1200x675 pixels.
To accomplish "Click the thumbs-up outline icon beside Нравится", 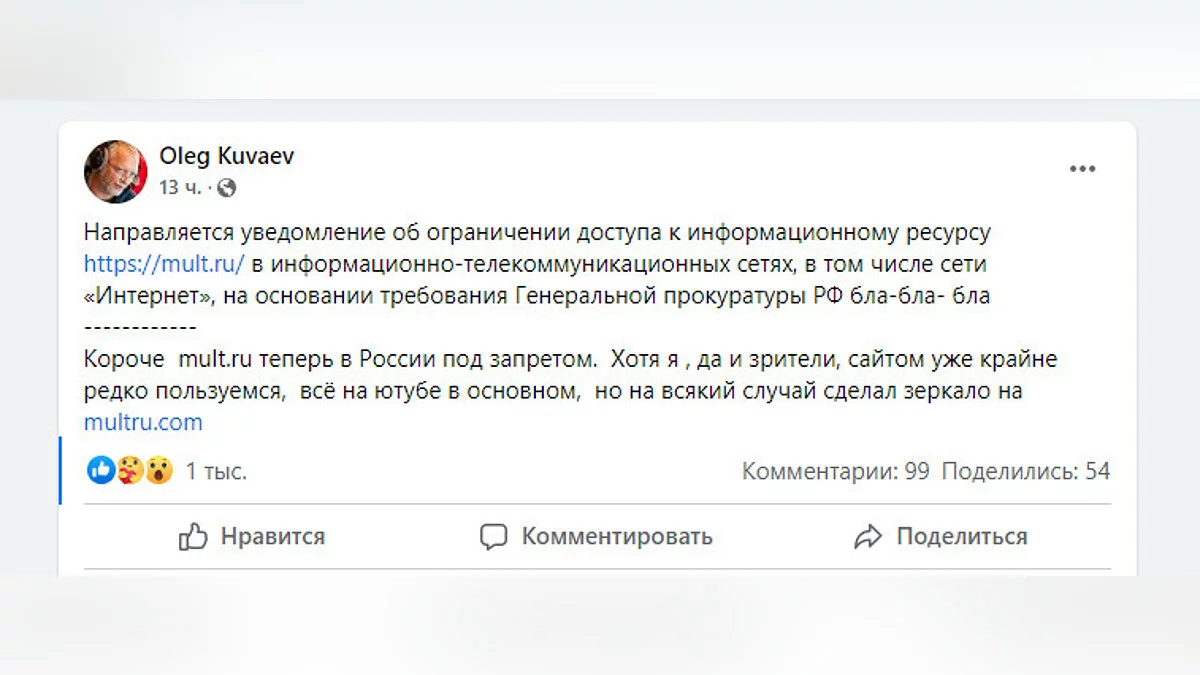I will coord(192,537).
